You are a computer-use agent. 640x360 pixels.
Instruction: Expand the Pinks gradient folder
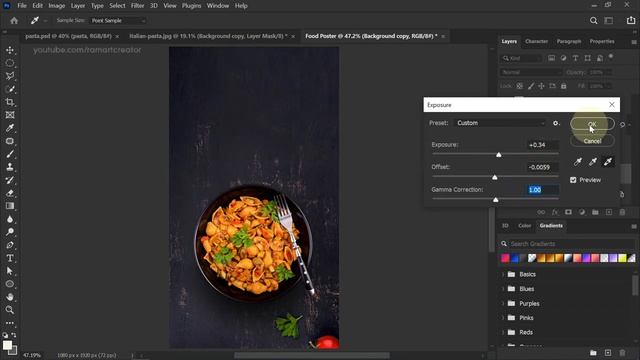tap(503, 318)
